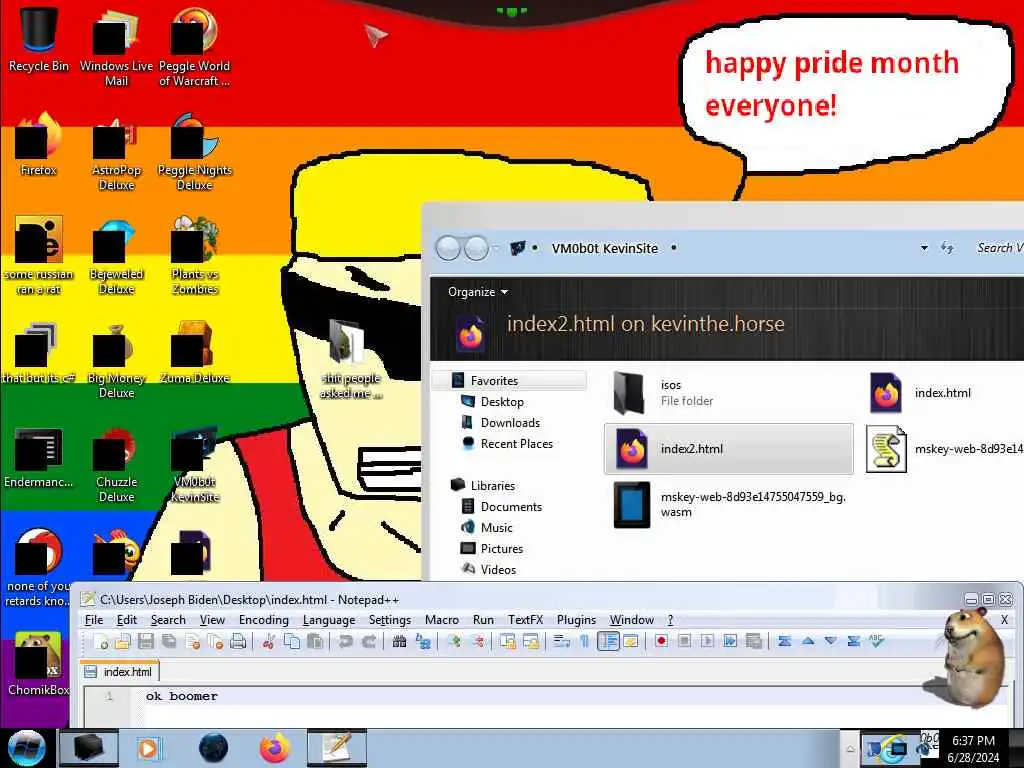This screenshot has height=768, width=1024.
Task: Open the recent pages dropdown beside navigation arrows
Action: (x=496, y=248)
